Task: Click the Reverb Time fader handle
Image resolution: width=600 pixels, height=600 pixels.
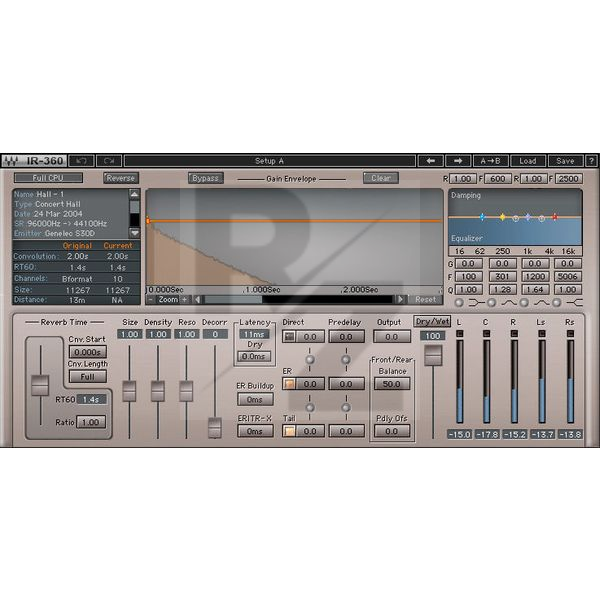Action: tap(40, 385)
